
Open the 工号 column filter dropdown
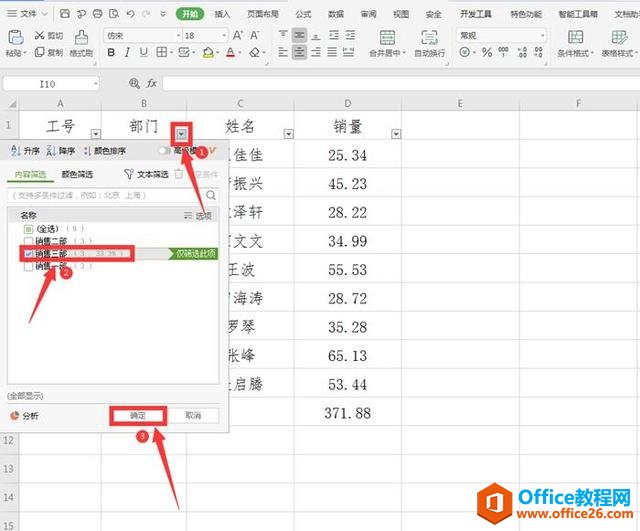(96, 134)
